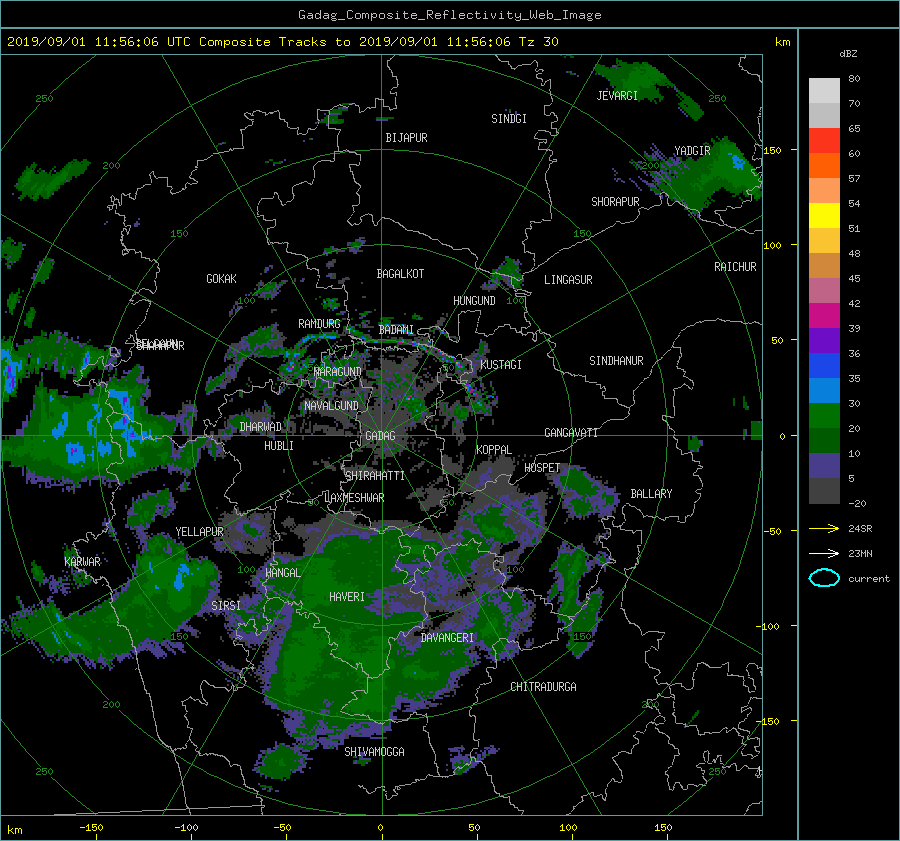Click the HUNGUND city label
The height and width of the screenshot is (841, 900).
click(x=474, y=301)
